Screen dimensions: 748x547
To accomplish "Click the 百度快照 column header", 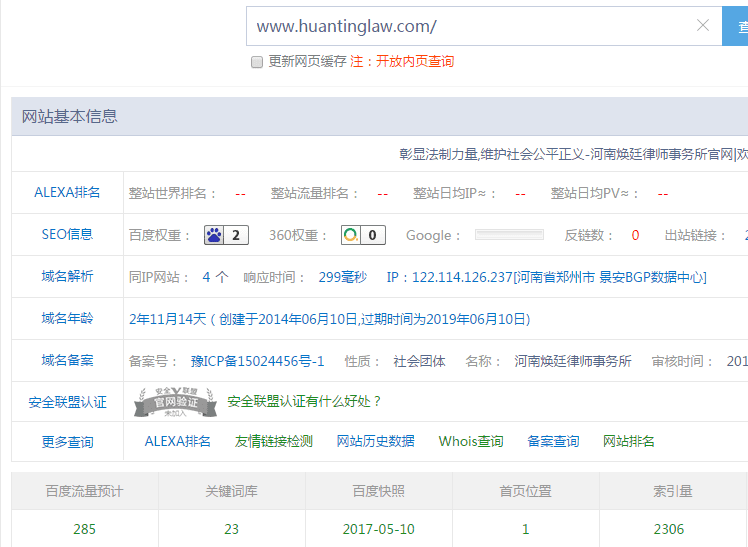I will tap(378, 491).
